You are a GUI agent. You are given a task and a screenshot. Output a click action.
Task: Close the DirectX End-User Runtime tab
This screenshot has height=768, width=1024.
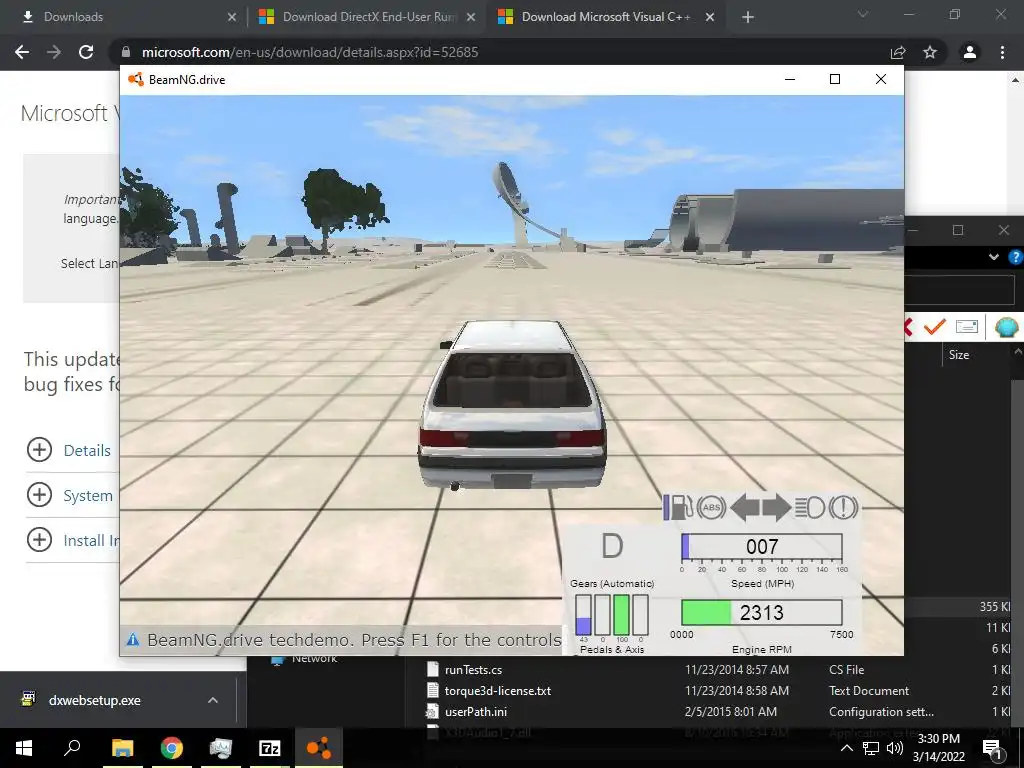471,18
